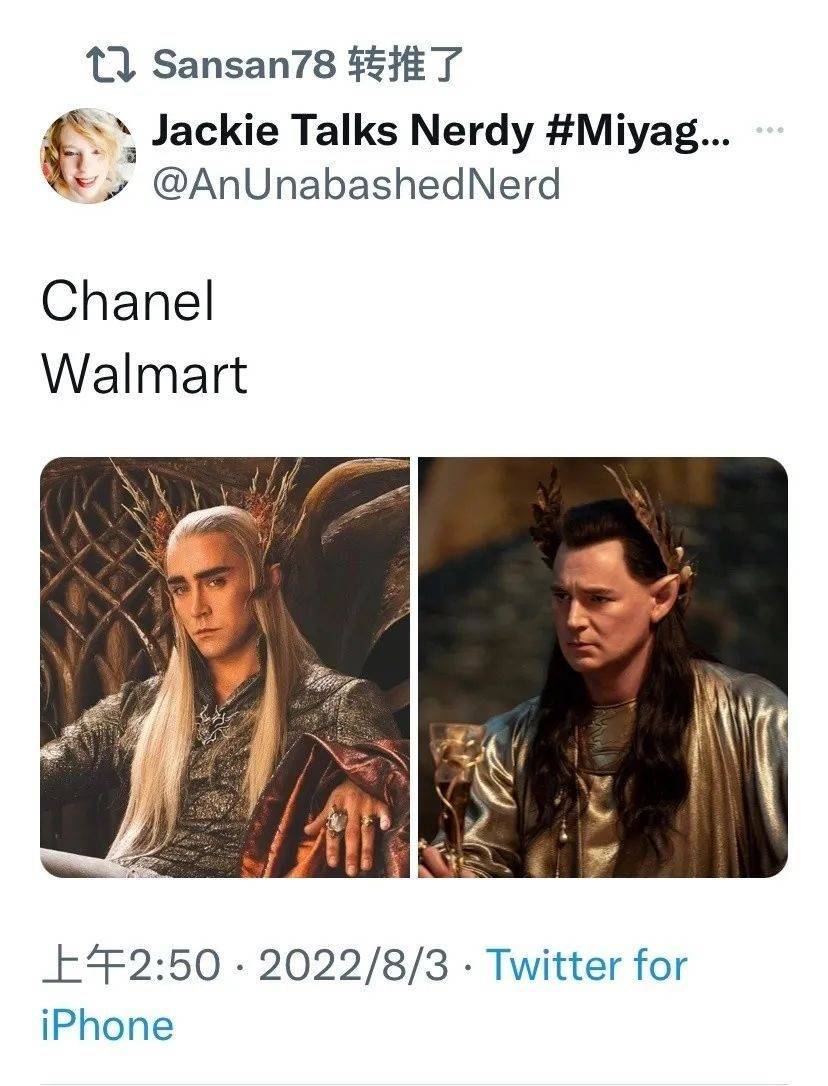Click the 2022/8/3 date text
The image size is (828, 1086).
[353, 965]
